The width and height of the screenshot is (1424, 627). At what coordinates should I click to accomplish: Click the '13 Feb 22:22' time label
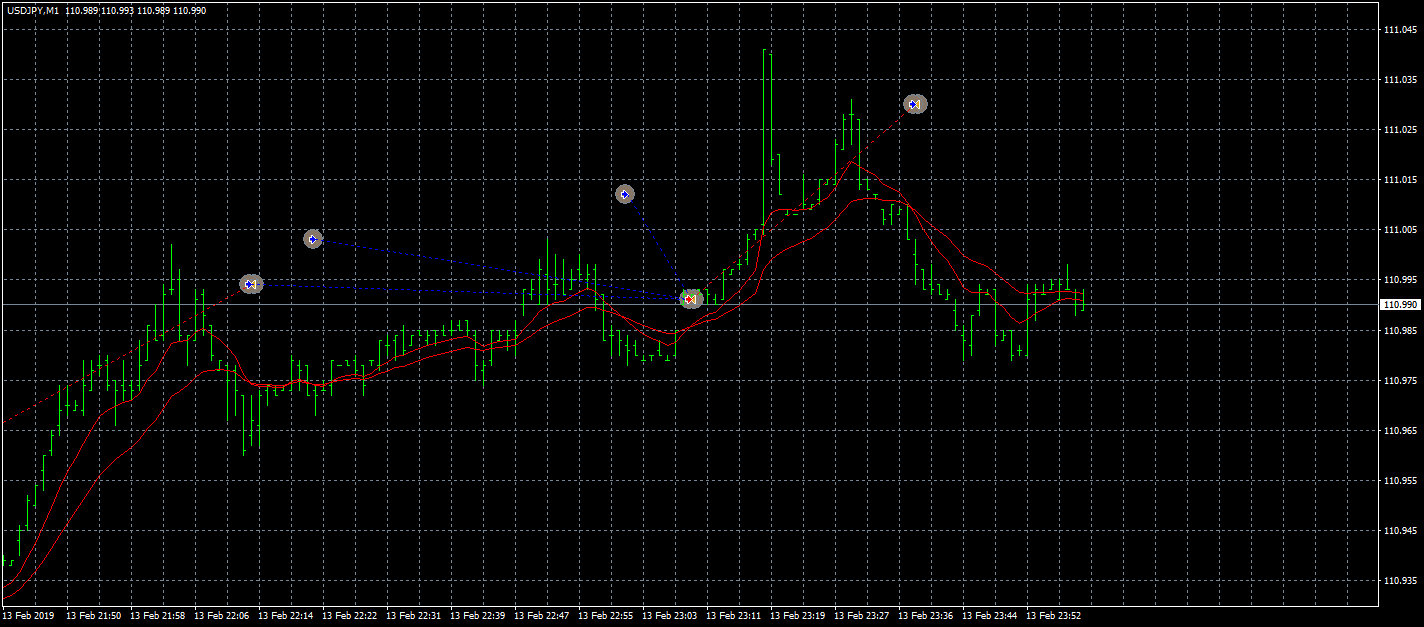coord(349,616)
